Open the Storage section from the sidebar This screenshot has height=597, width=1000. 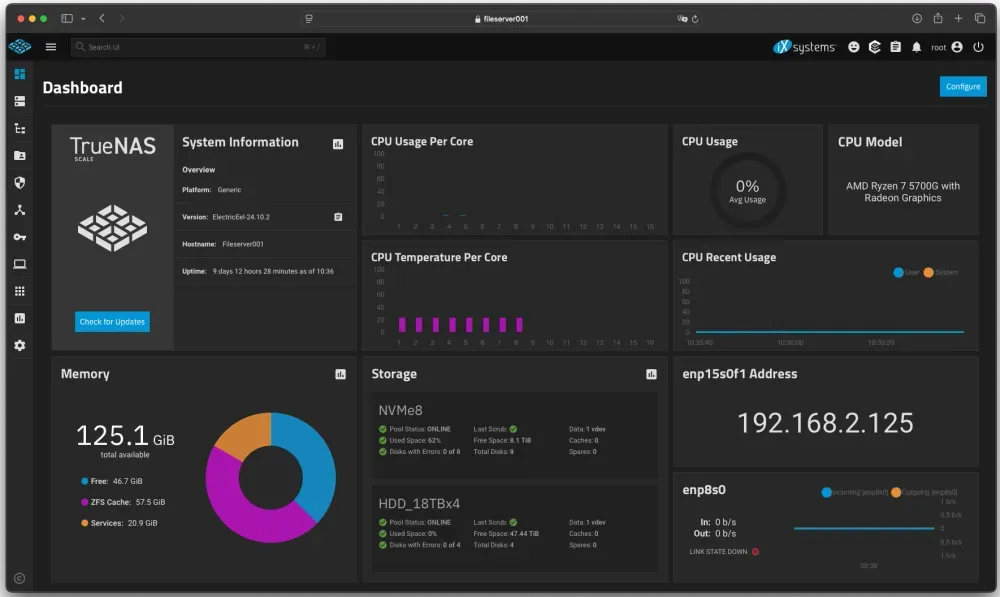[x=19, y=100]
